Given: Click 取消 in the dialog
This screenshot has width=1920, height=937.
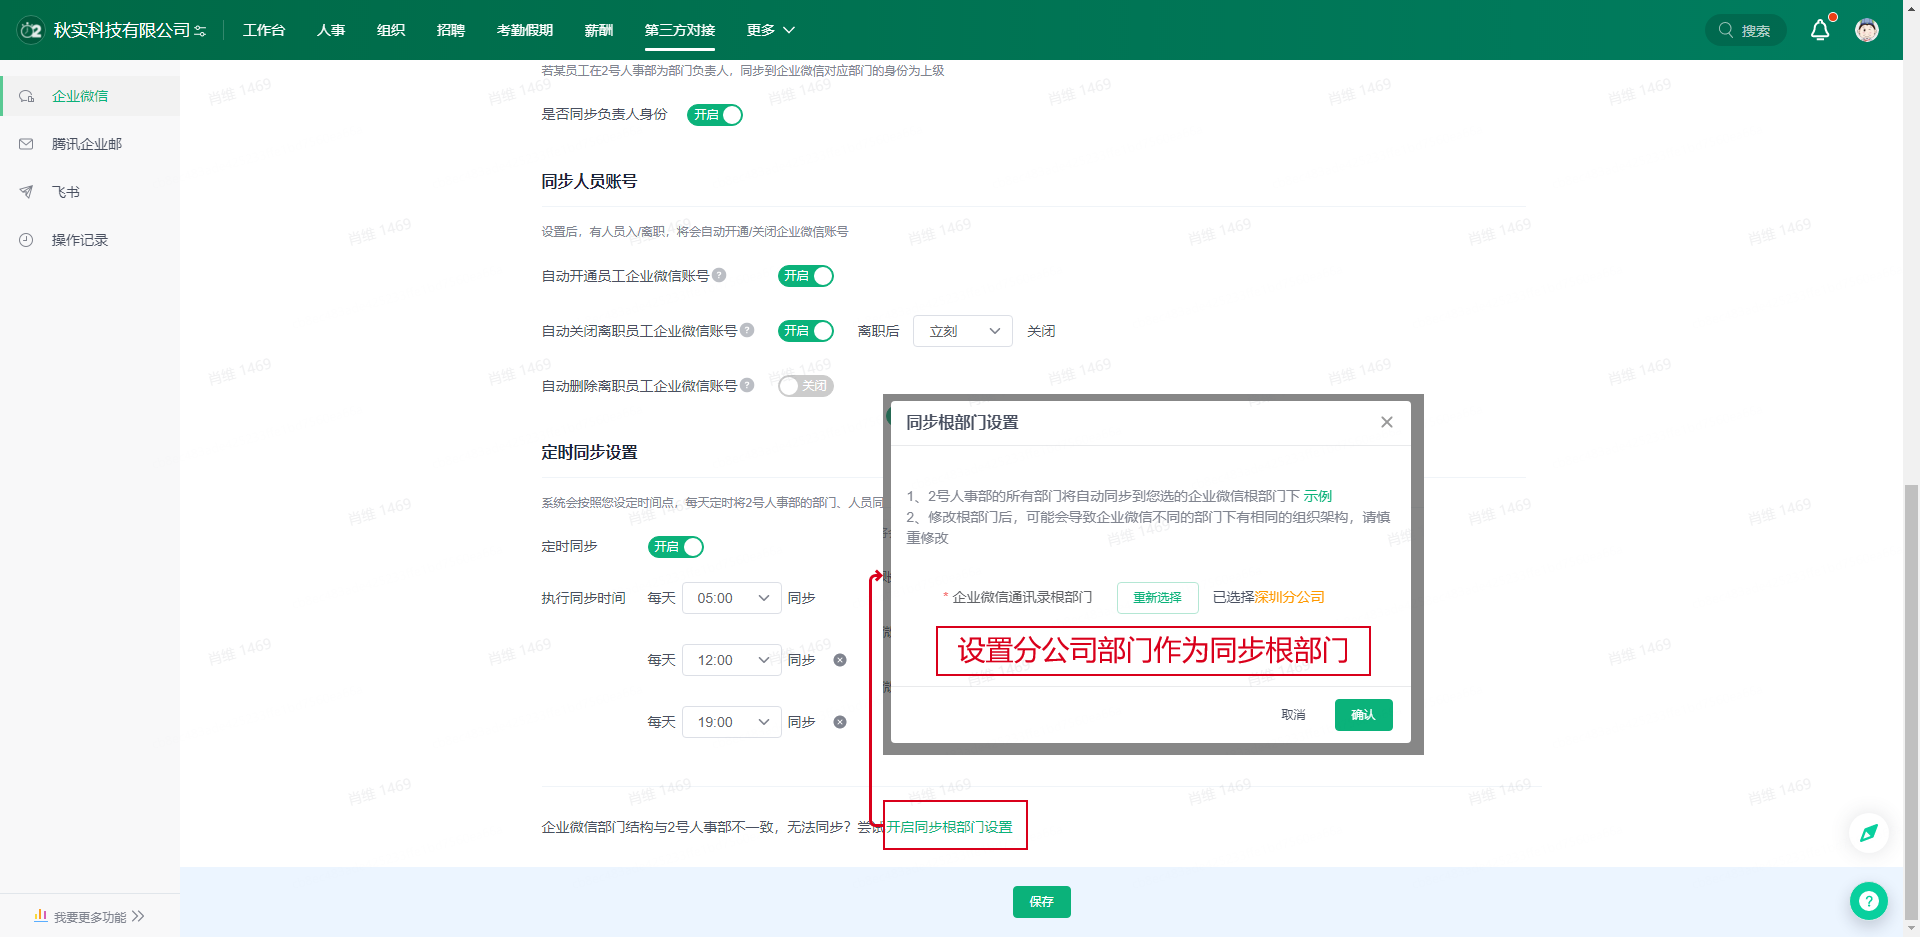Looking at the screenshot, I should pos(1293,715).
